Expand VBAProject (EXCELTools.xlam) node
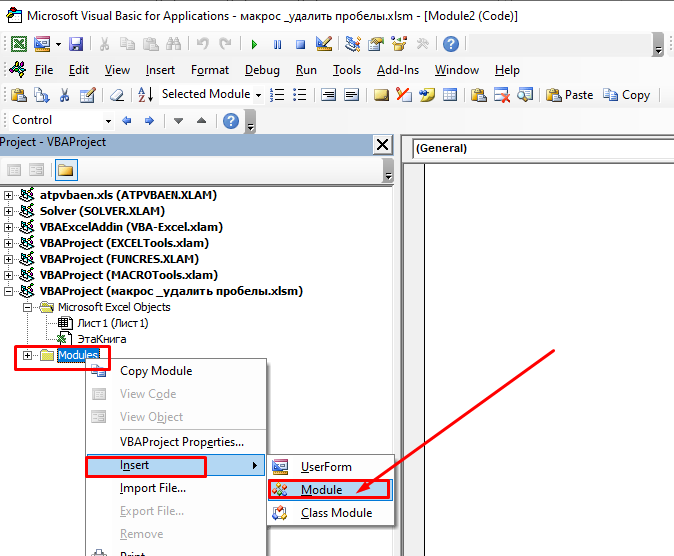The image size is (674, 556). [x=8, y=243]
